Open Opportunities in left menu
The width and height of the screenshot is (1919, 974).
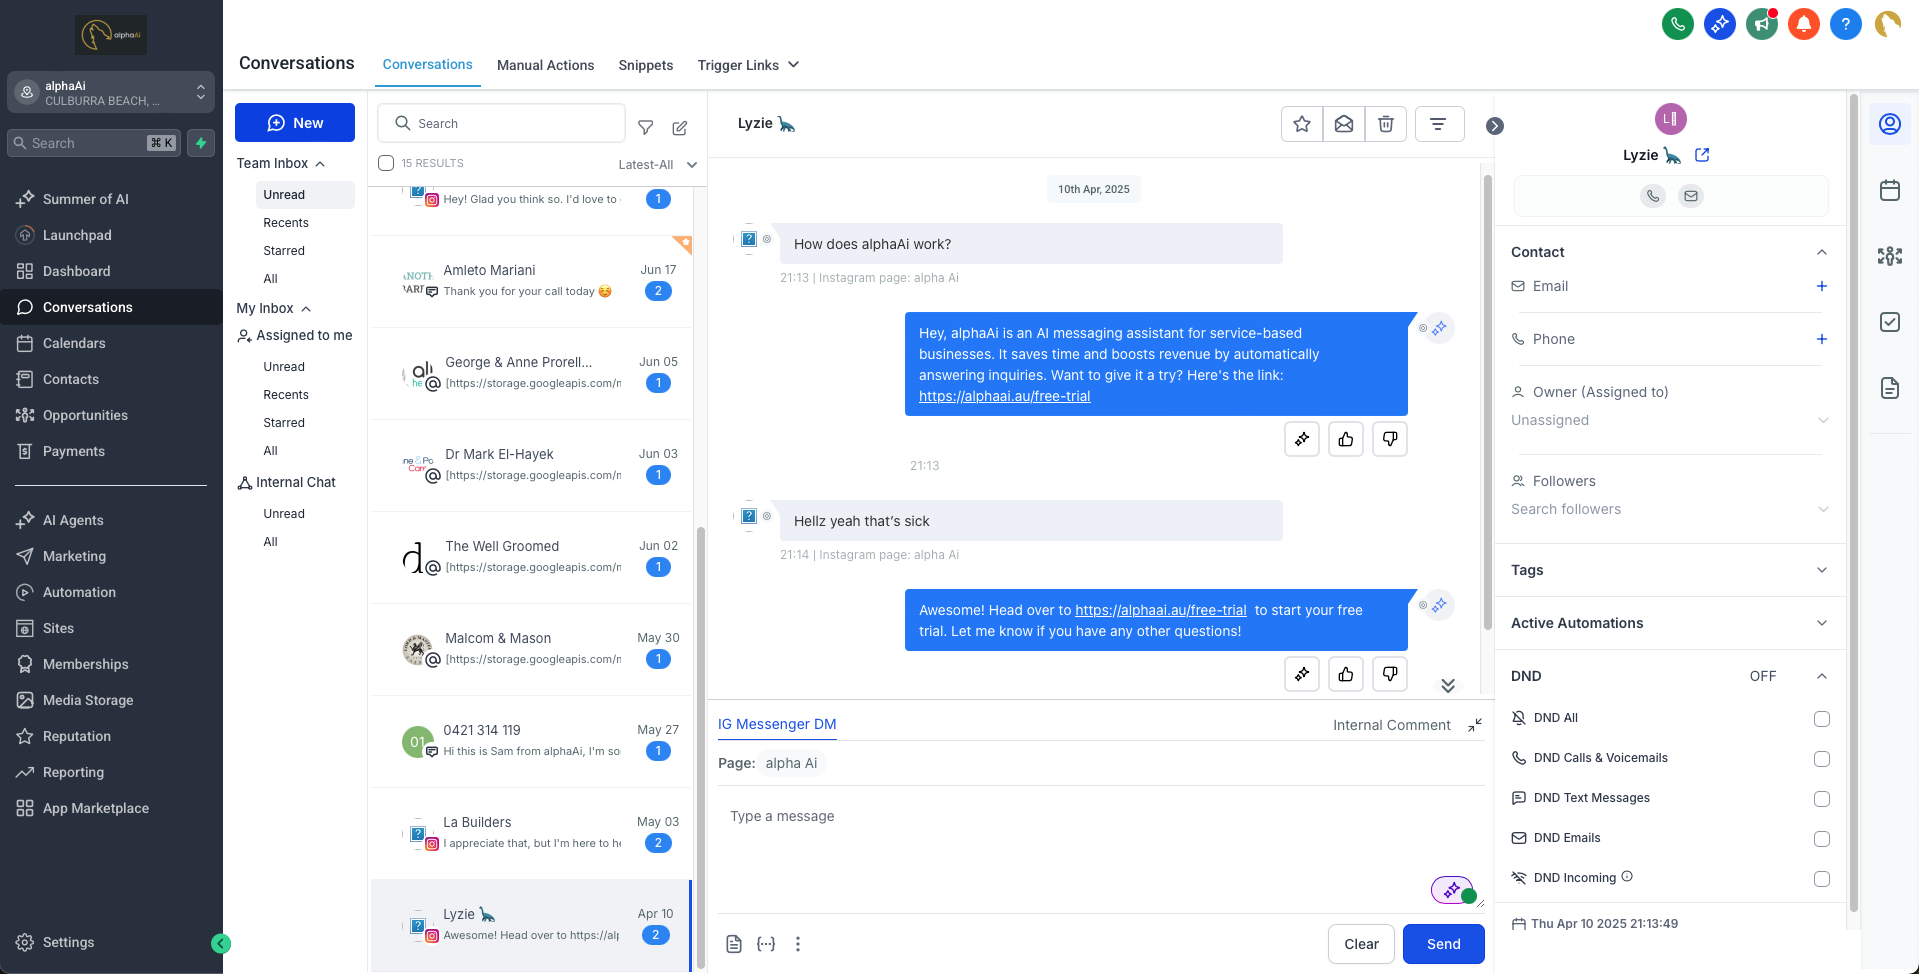coord(85,415)
